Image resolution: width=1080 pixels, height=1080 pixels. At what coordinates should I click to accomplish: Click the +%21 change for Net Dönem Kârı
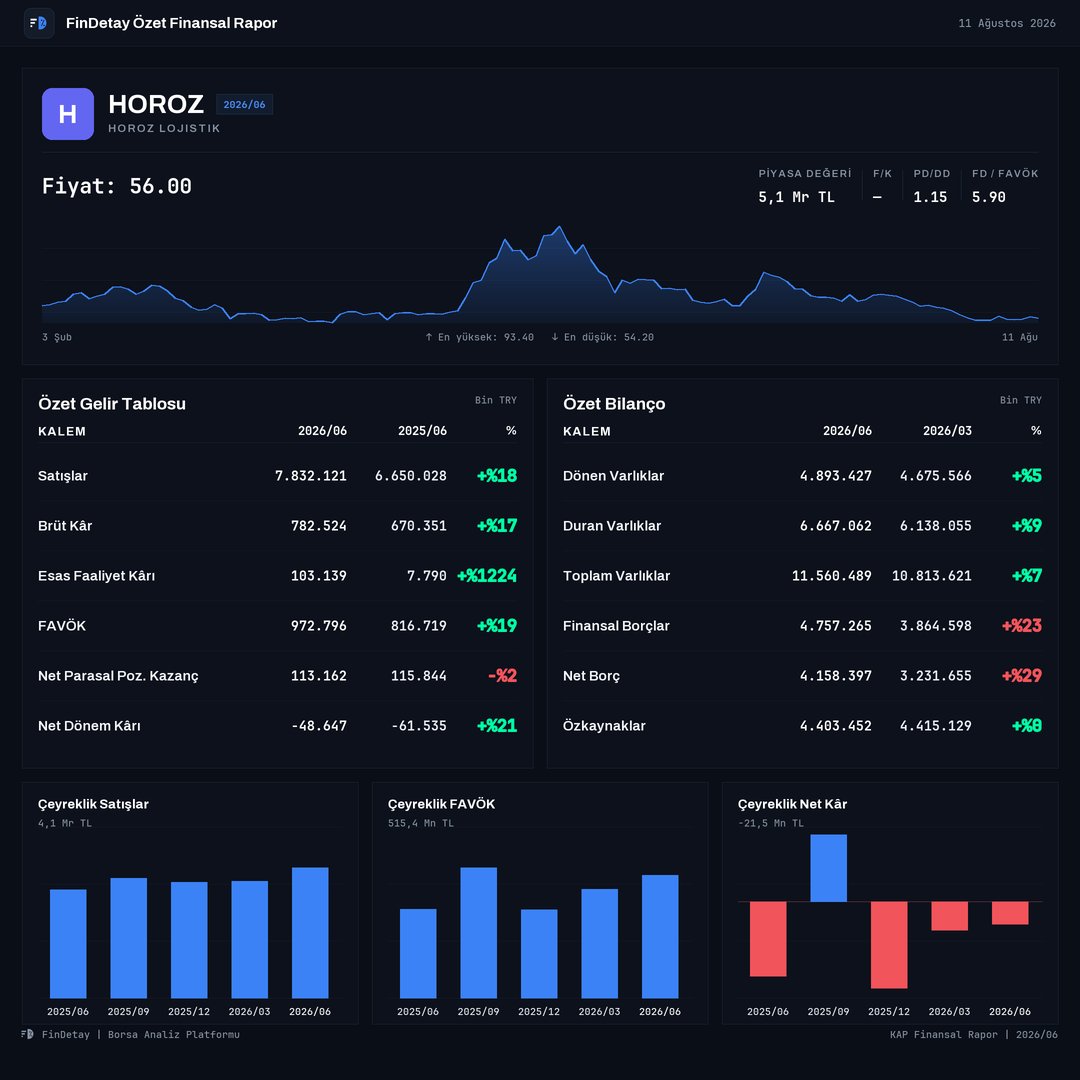497,725
